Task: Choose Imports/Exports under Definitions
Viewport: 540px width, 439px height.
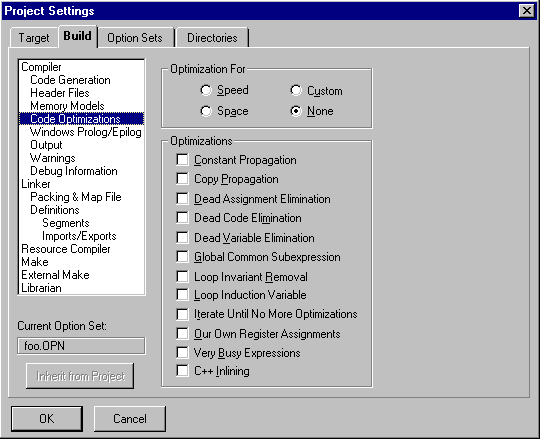Action: [79, 236]
